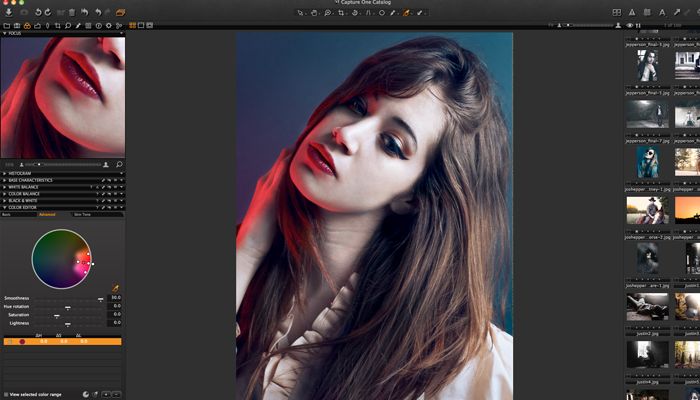Toggle the exposure warning triangle icon
The width and height of the screenshot is (700, 400).
click(632, 12)
